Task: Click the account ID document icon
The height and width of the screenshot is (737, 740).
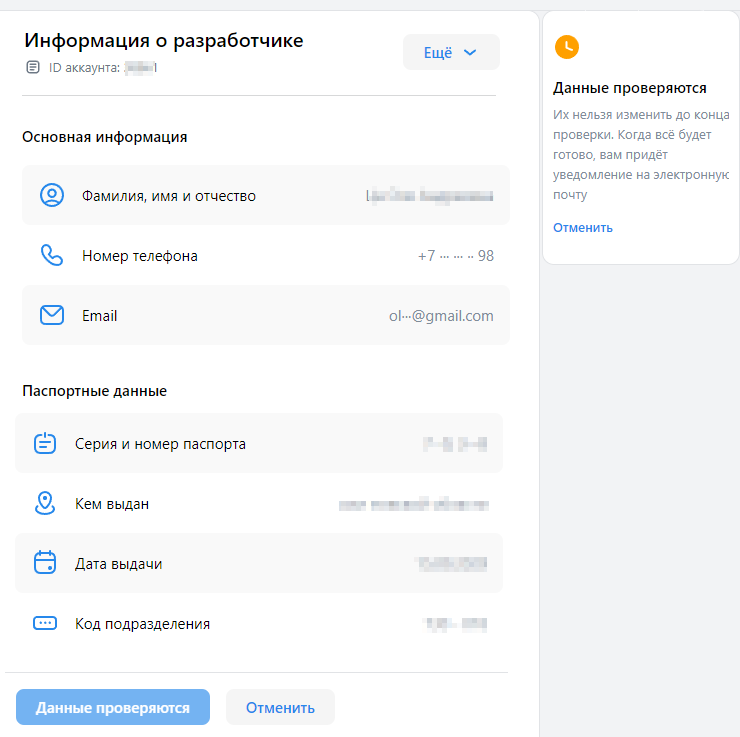Action: click(34, 67)
